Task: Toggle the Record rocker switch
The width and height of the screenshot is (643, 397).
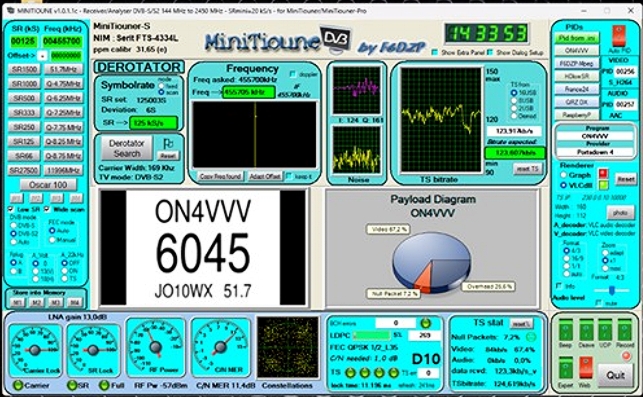Action: [x=625, y=329]
